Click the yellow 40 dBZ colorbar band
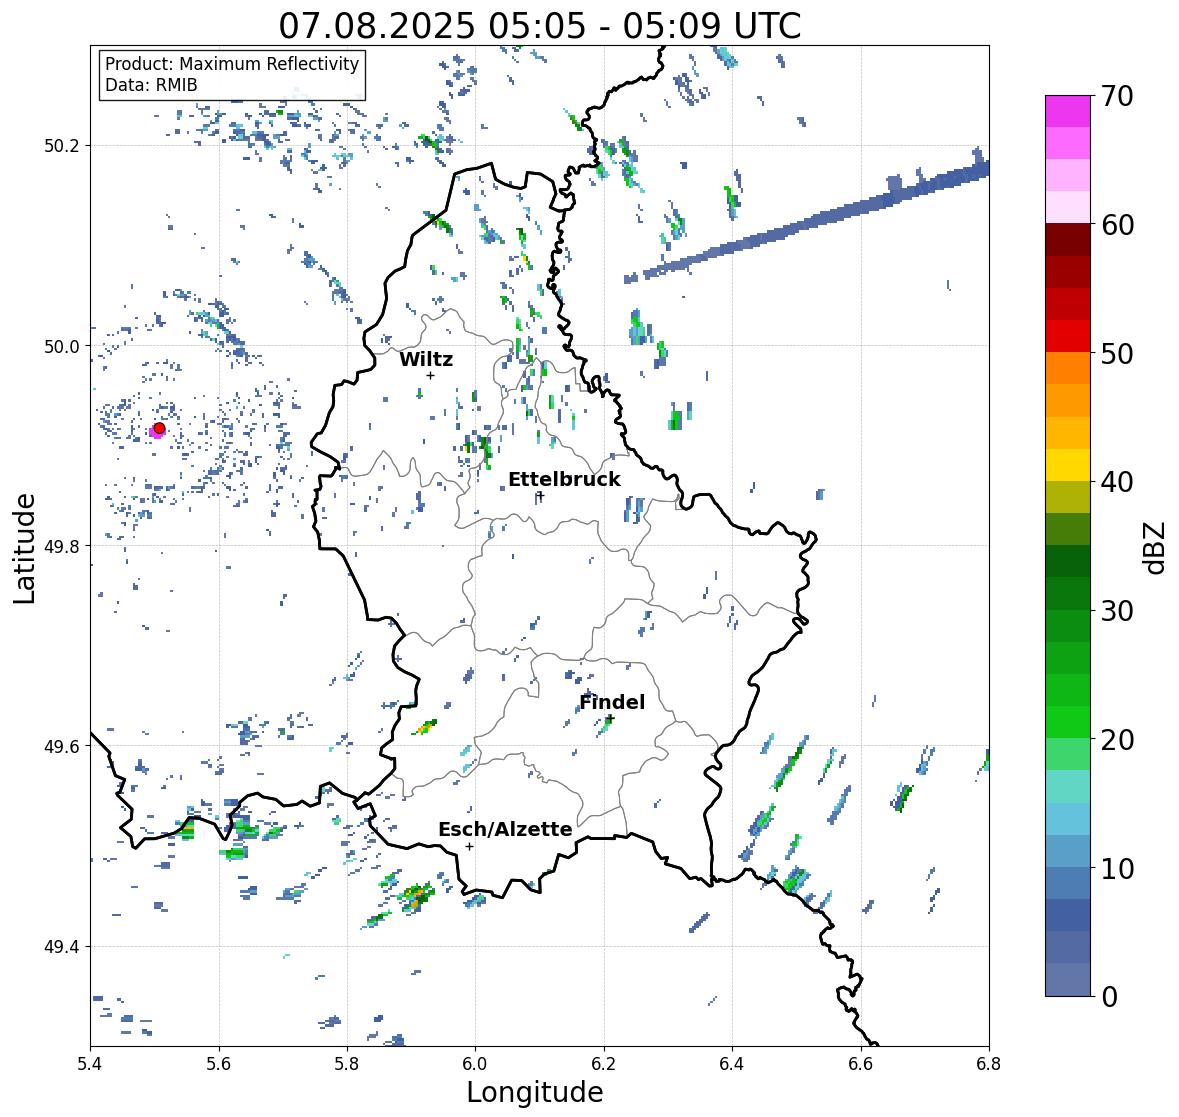Screen dimensions: 1179x1117 1067,465
